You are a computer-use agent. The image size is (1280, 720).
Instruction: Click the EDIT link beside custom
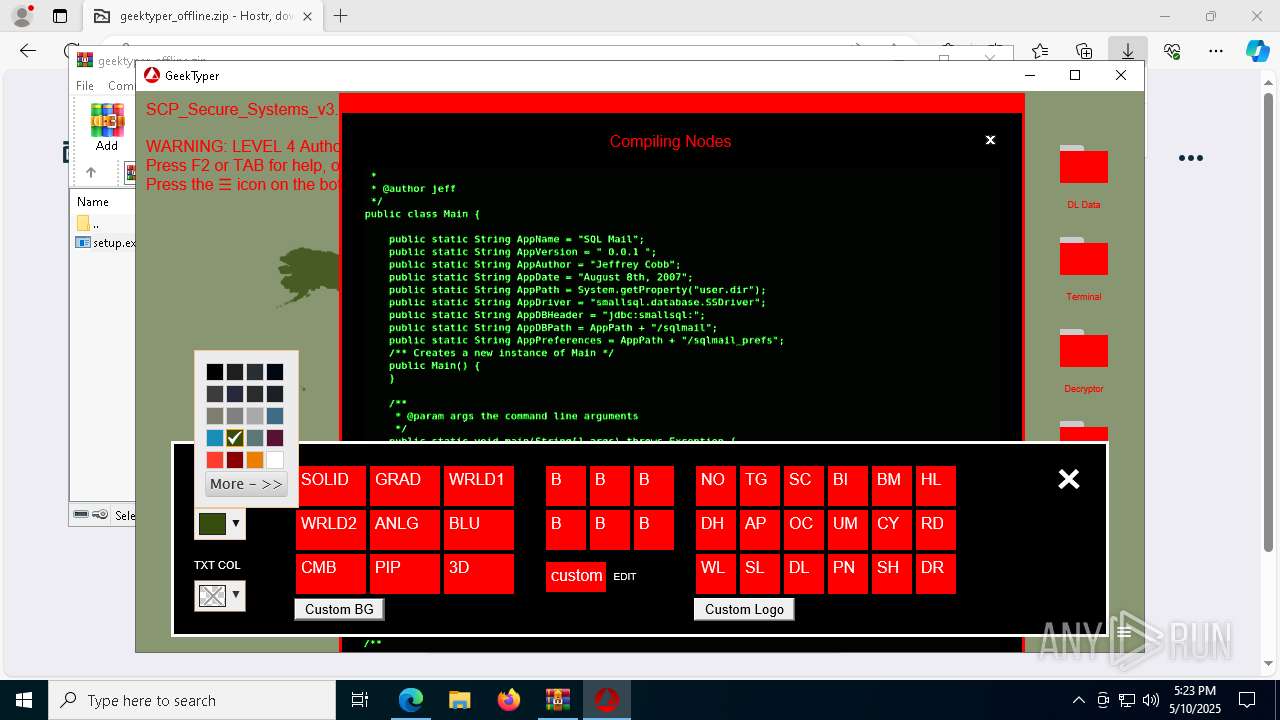click(625, 577)
